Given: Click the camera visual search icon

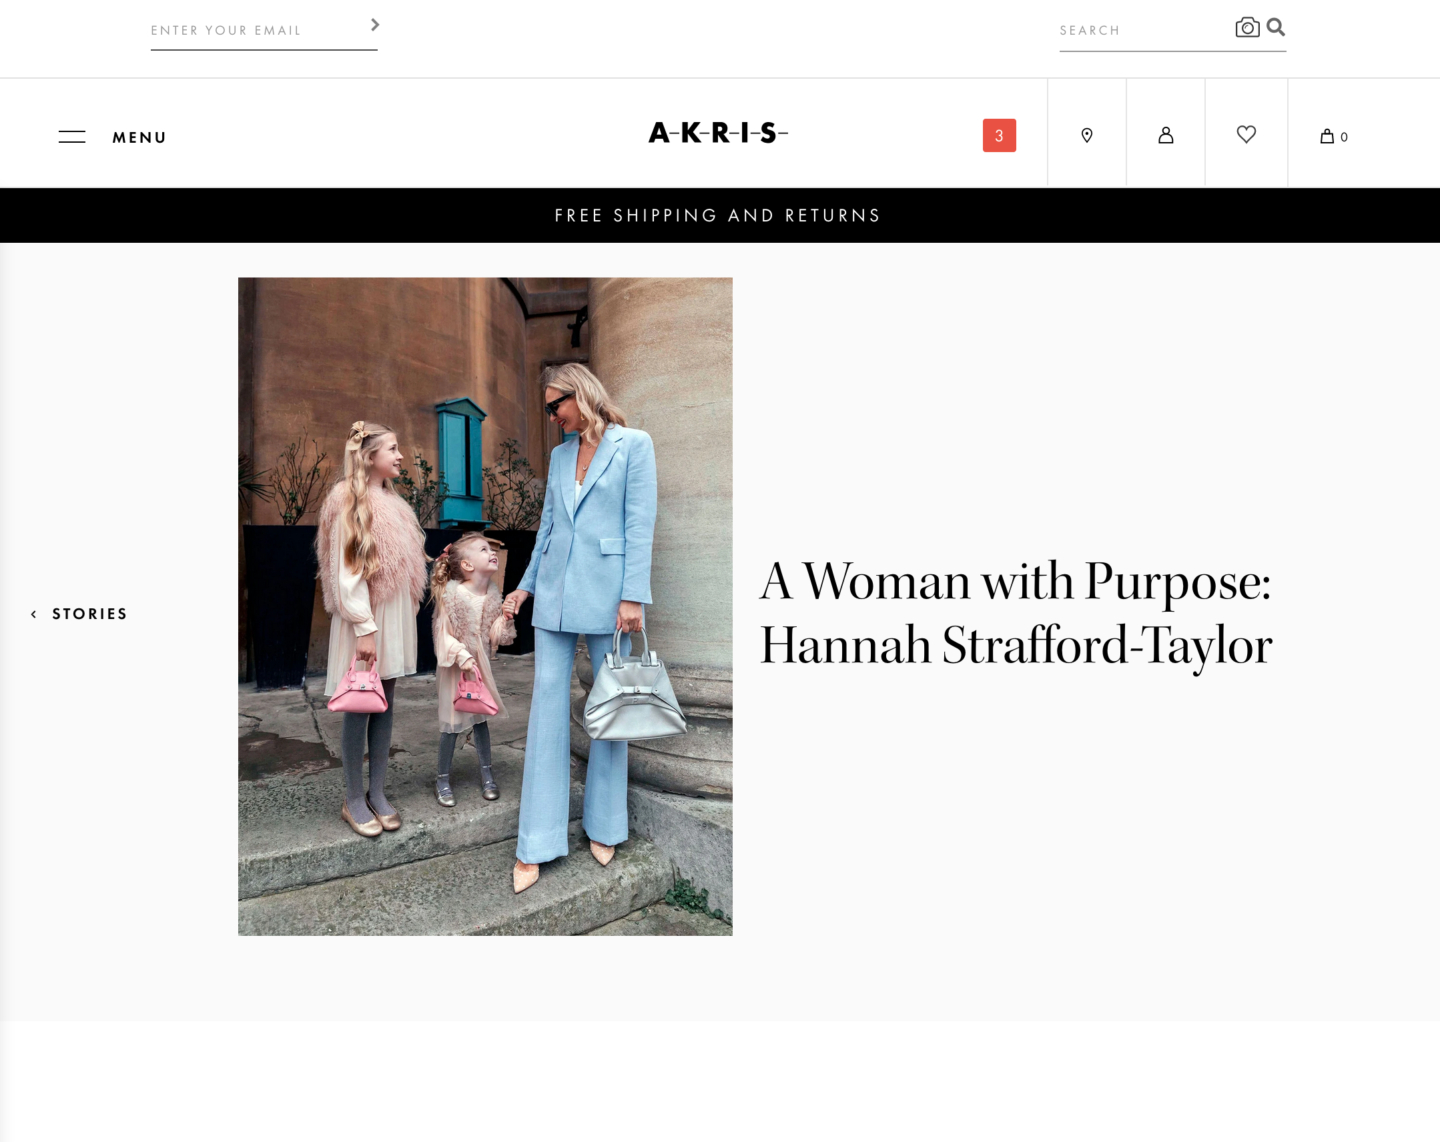Looking at the screenshot, I should click(x=1247, y=27).
